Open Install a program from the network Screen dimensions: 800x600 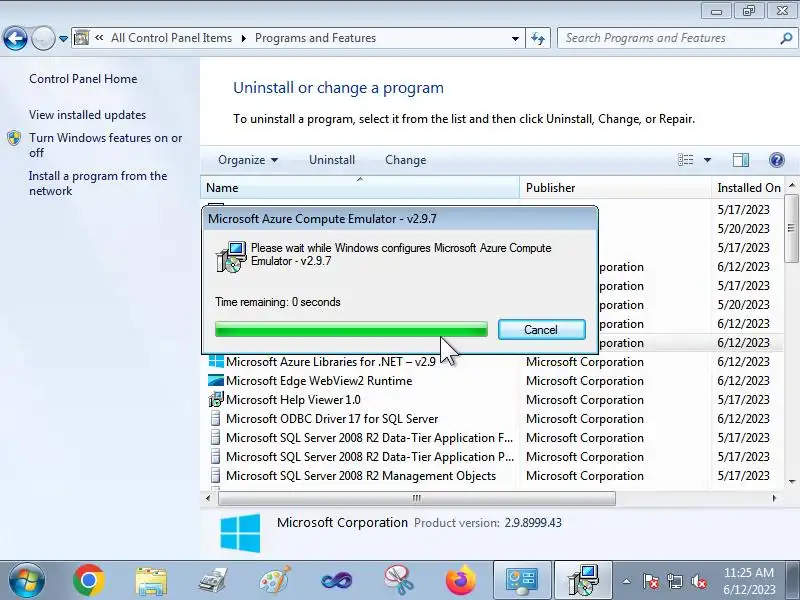98,183
